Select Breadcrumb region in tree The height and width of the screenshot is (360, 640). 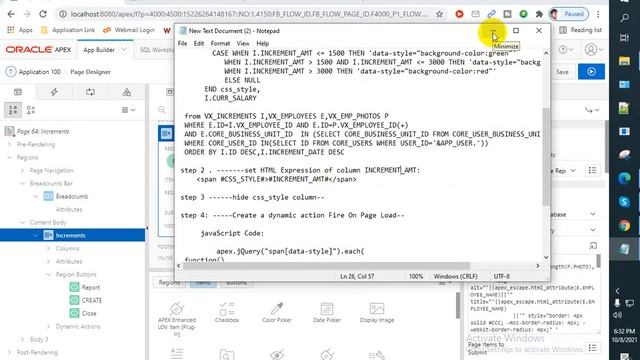coord(71,196)
